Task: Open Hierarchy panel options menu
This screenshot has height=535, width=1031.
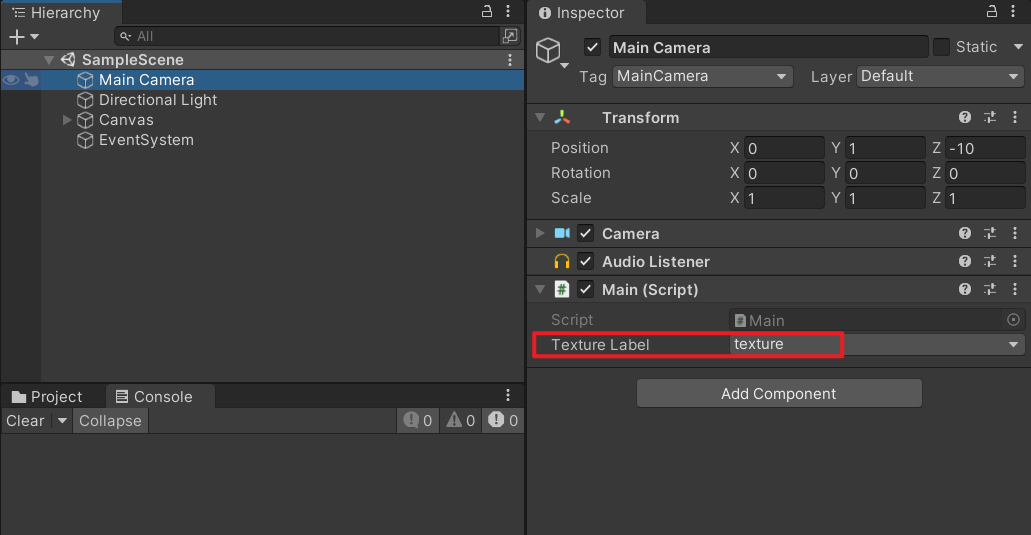Action: pos(508,11)
